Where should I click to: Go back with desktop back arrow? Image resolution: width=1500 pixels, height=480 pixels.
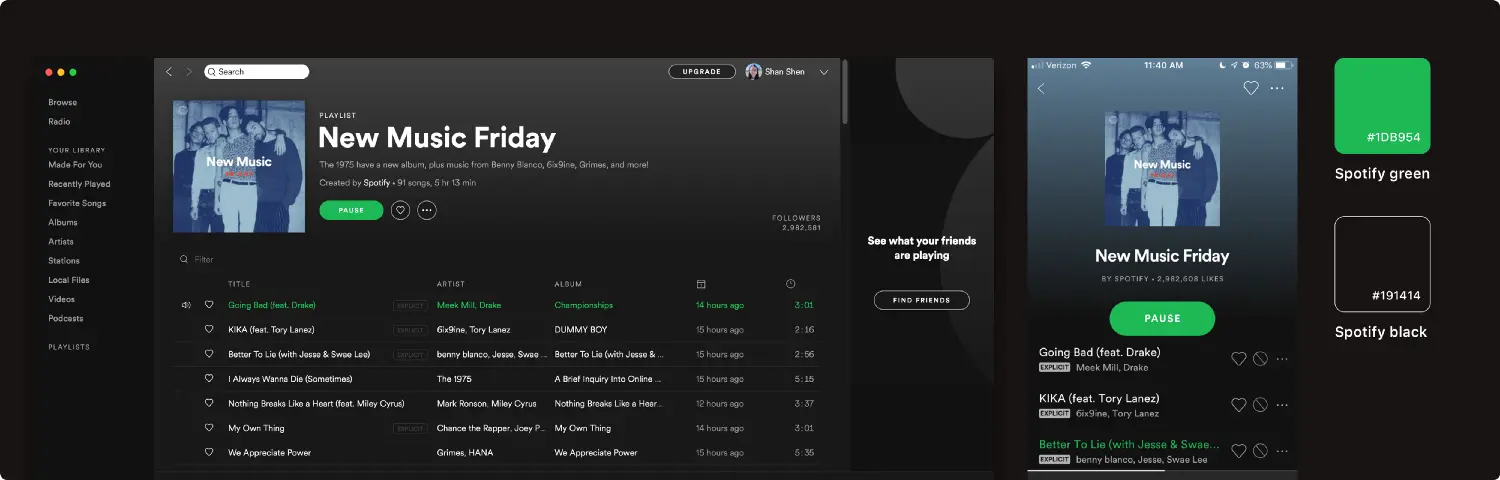click(x=169, y=72)
